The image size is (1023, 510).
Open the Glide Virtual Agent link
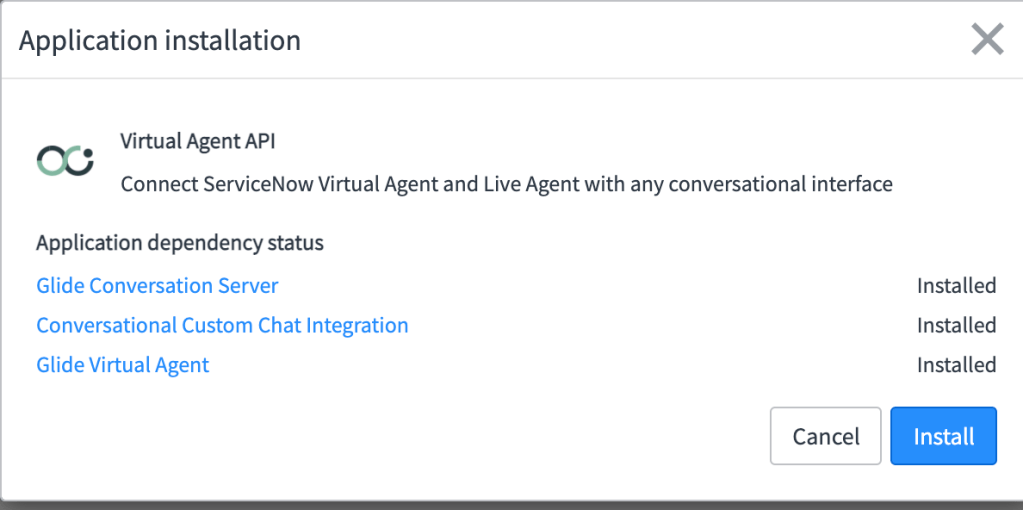click(x=123, y=365)
